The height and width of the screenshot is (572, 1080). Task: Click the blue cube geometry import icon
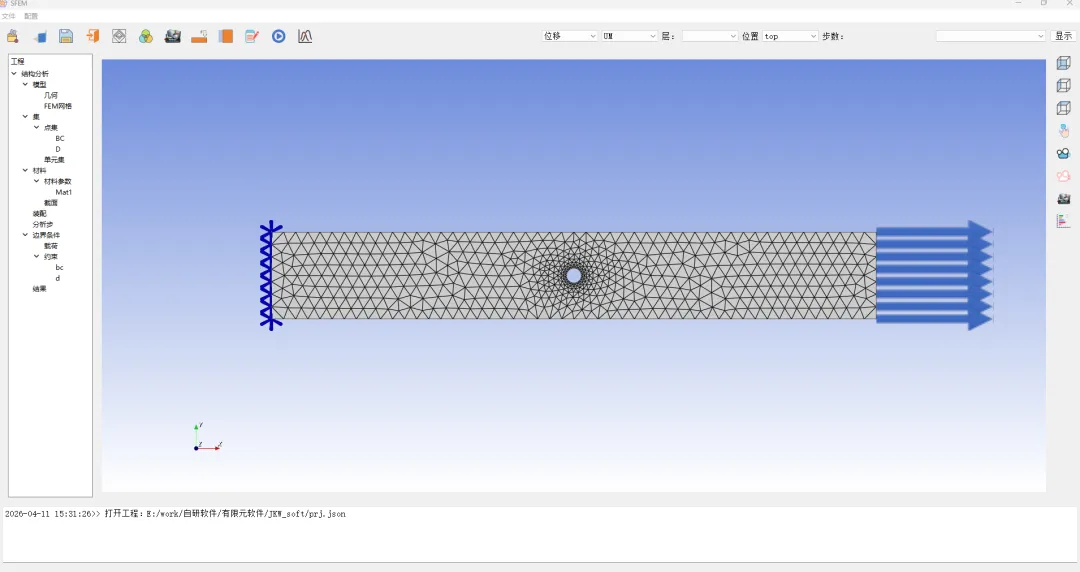[40, 37]
